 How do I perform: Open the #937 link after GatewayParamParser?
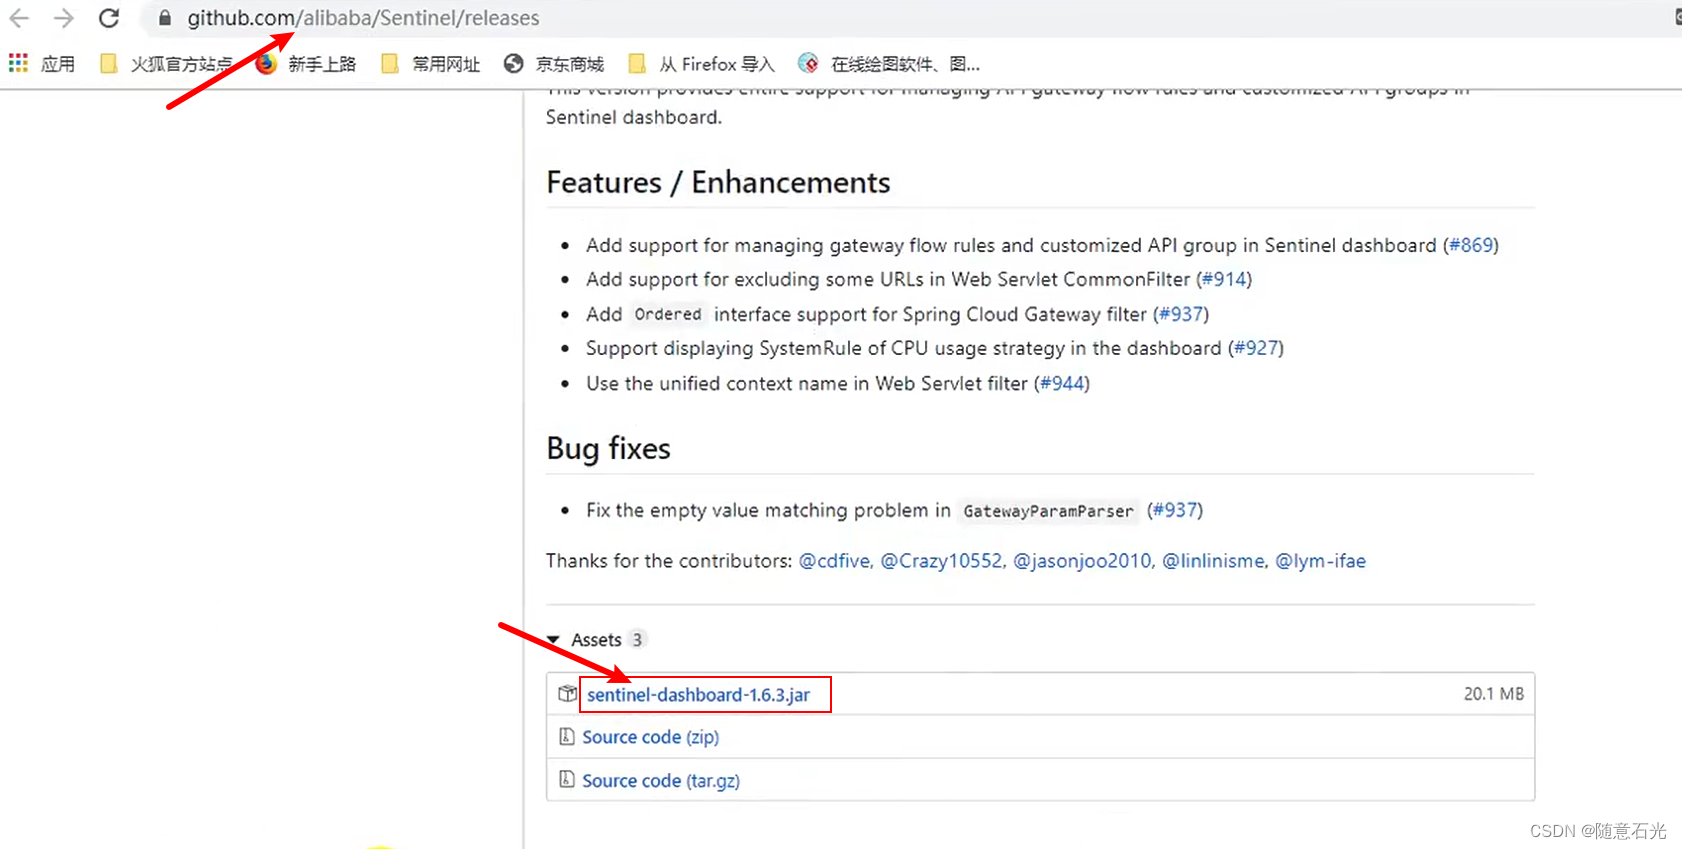point(1175,510)
